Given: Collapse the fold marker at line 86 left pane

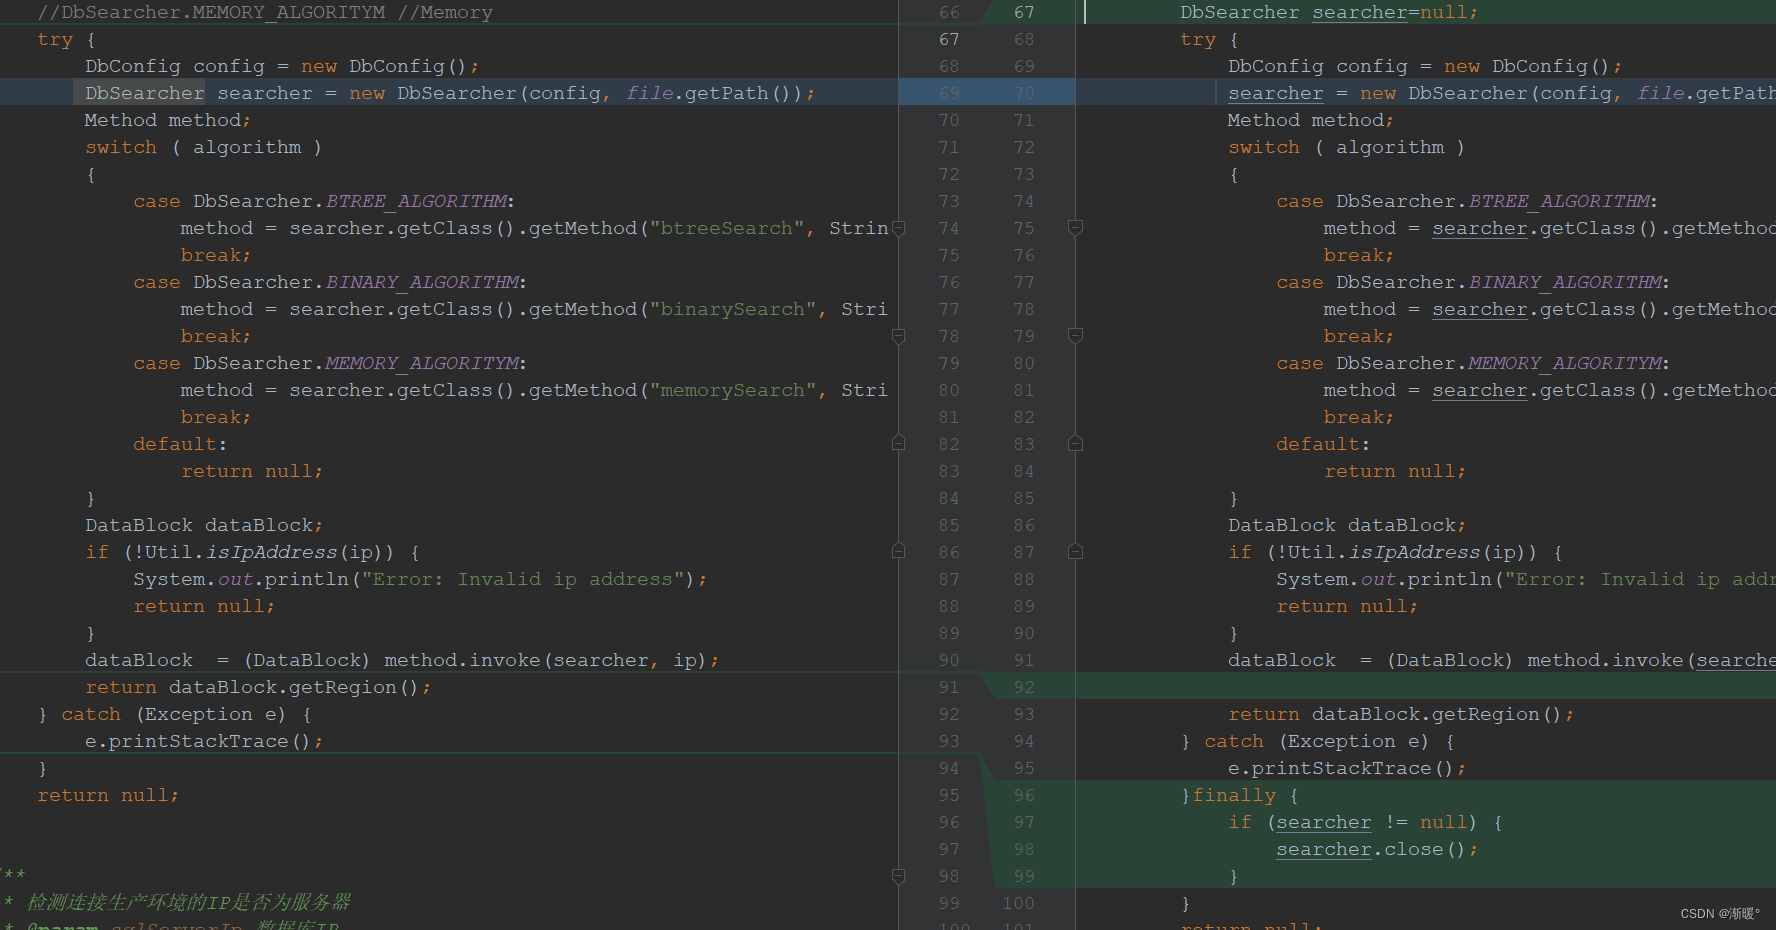Looking at the screenshot, I should pos(898,552).
